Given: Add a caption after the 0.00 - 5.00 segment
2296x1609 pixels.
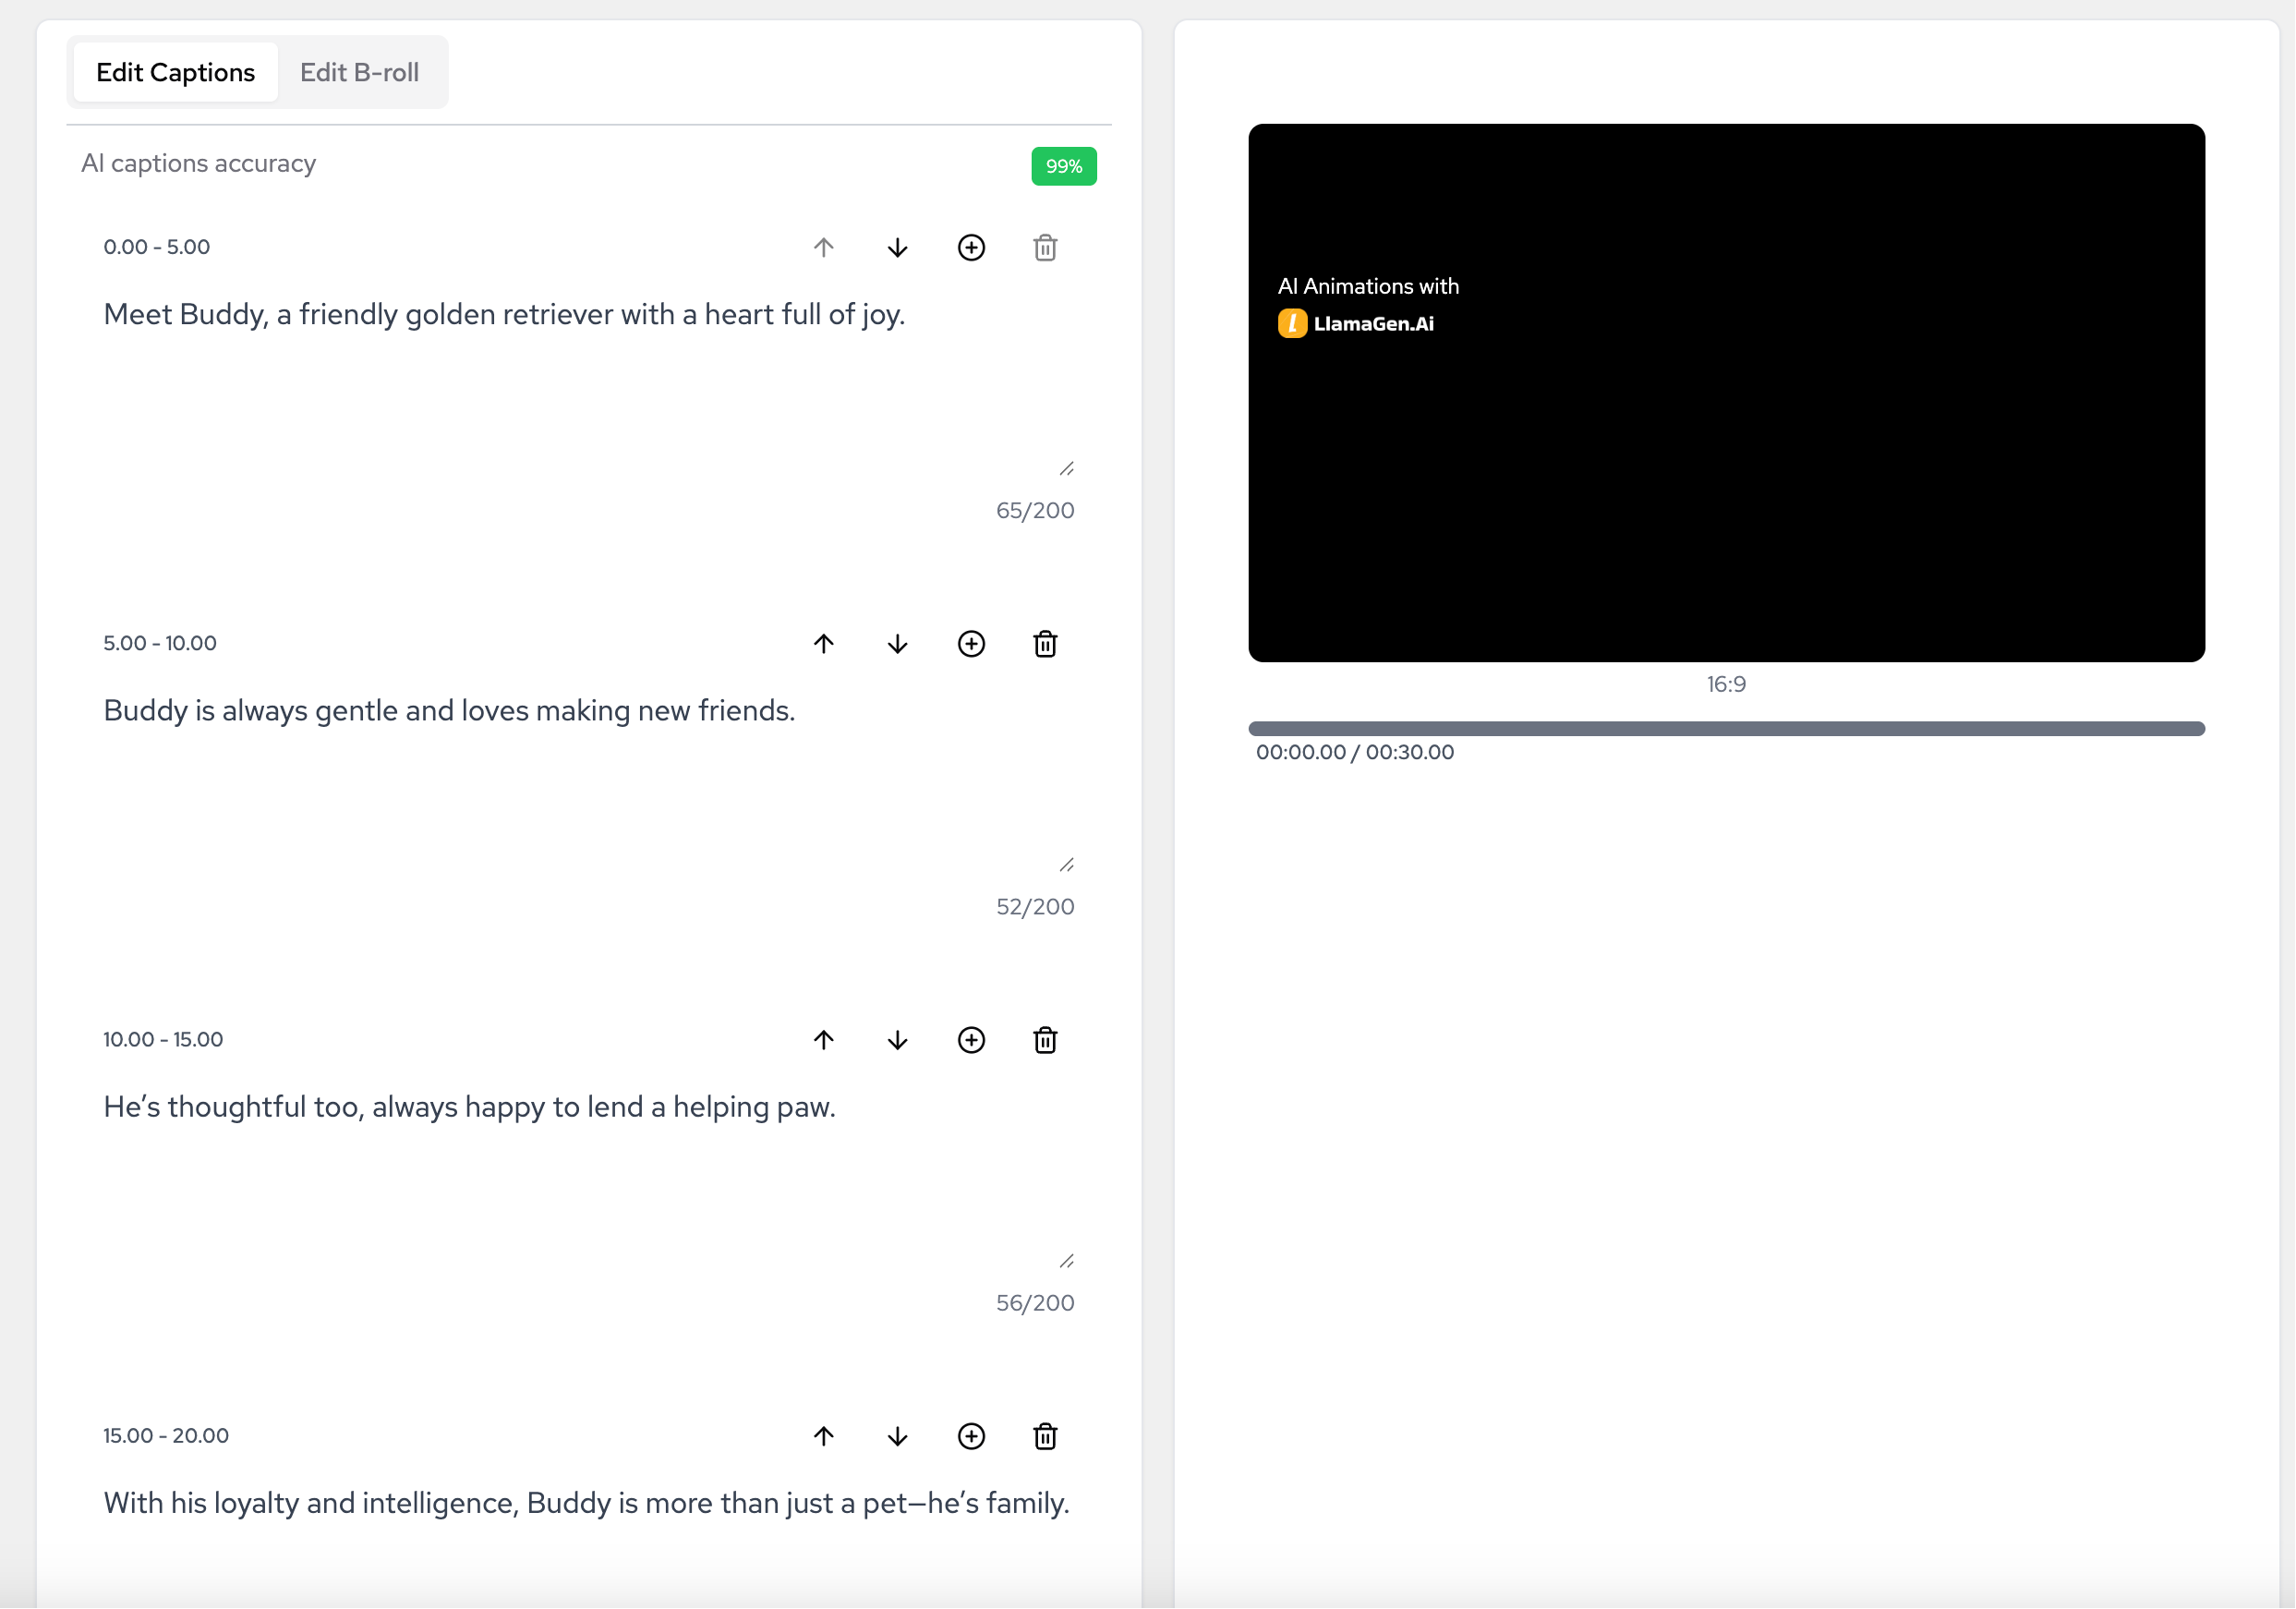Looking at the screenshot, I should pos(971,247).
